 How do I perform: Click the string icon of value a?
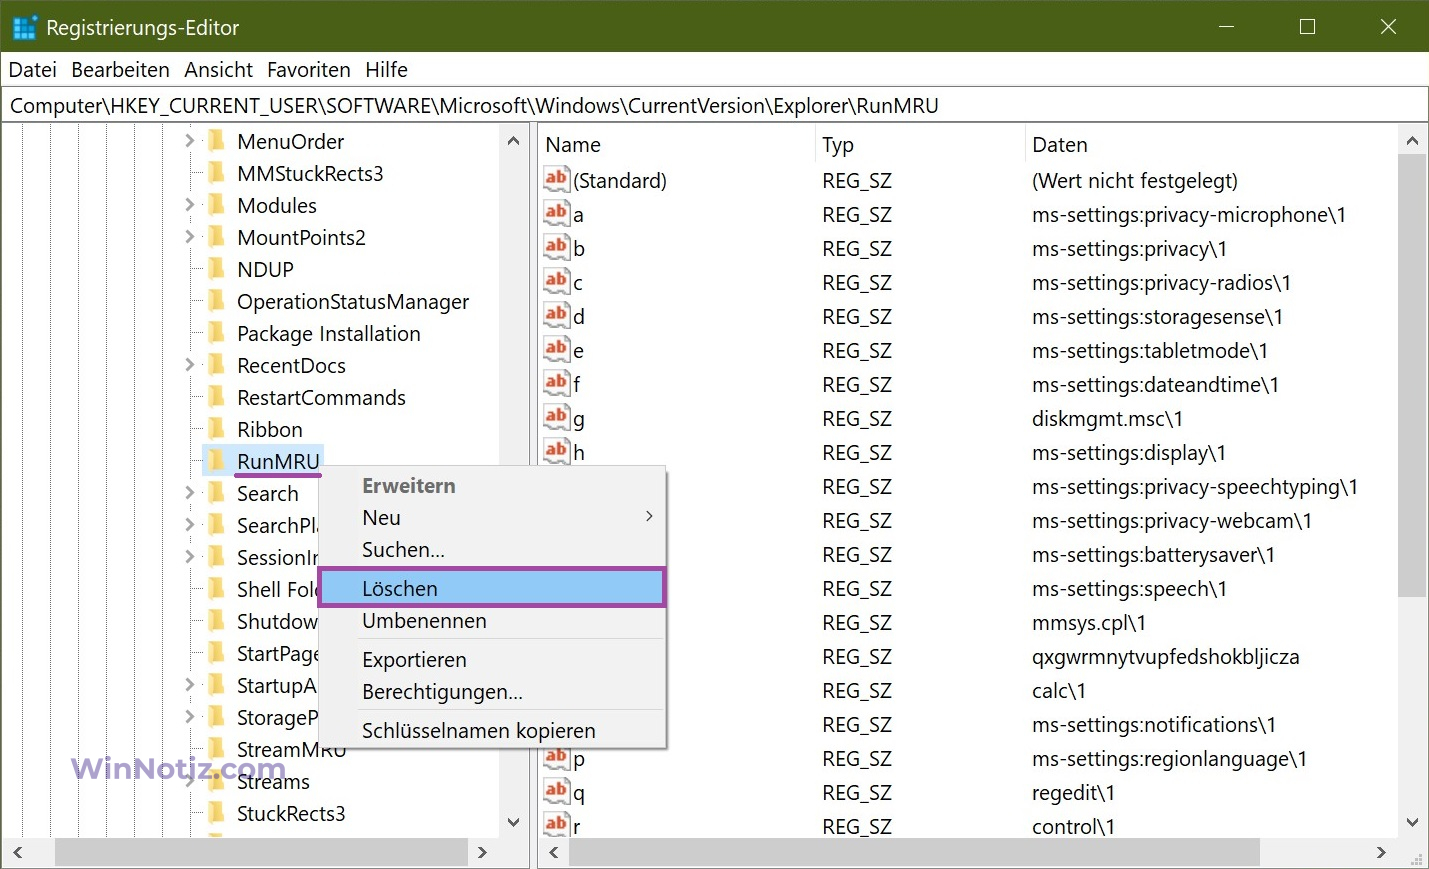tap(557, 213)
